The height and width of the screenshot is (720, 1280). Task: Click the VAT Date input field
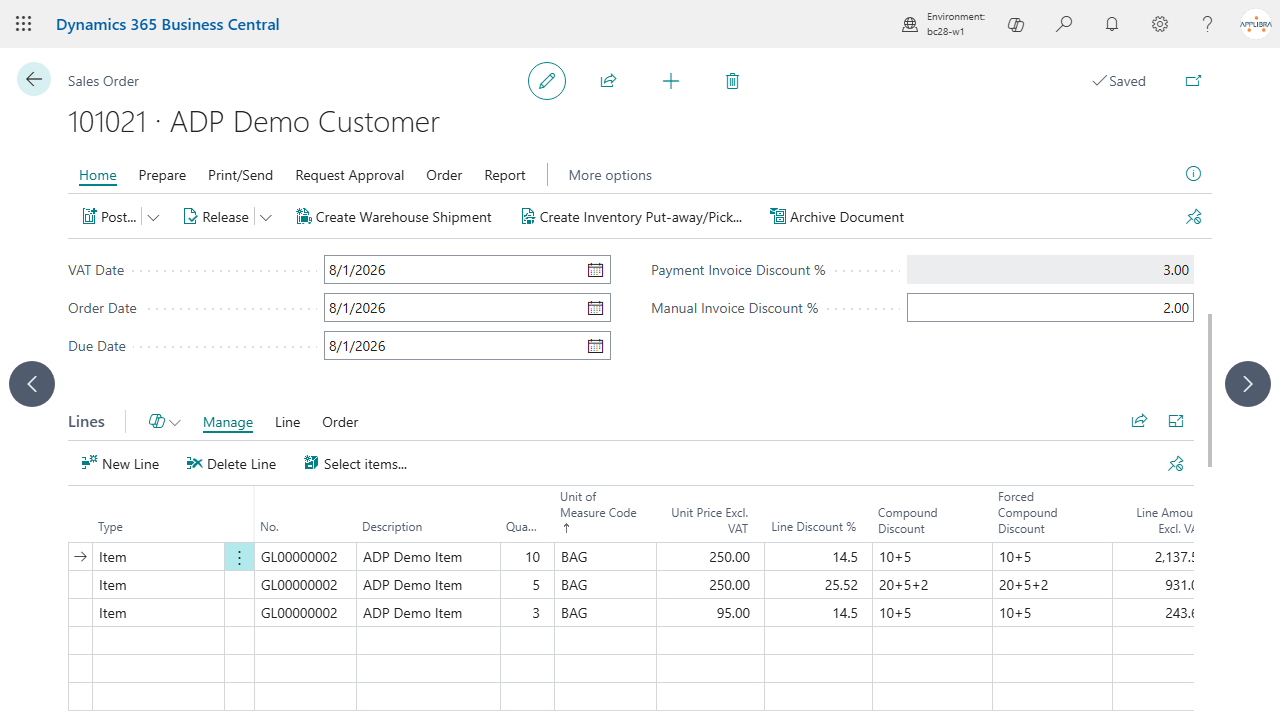pyautogui.click(x=467, y=270)
